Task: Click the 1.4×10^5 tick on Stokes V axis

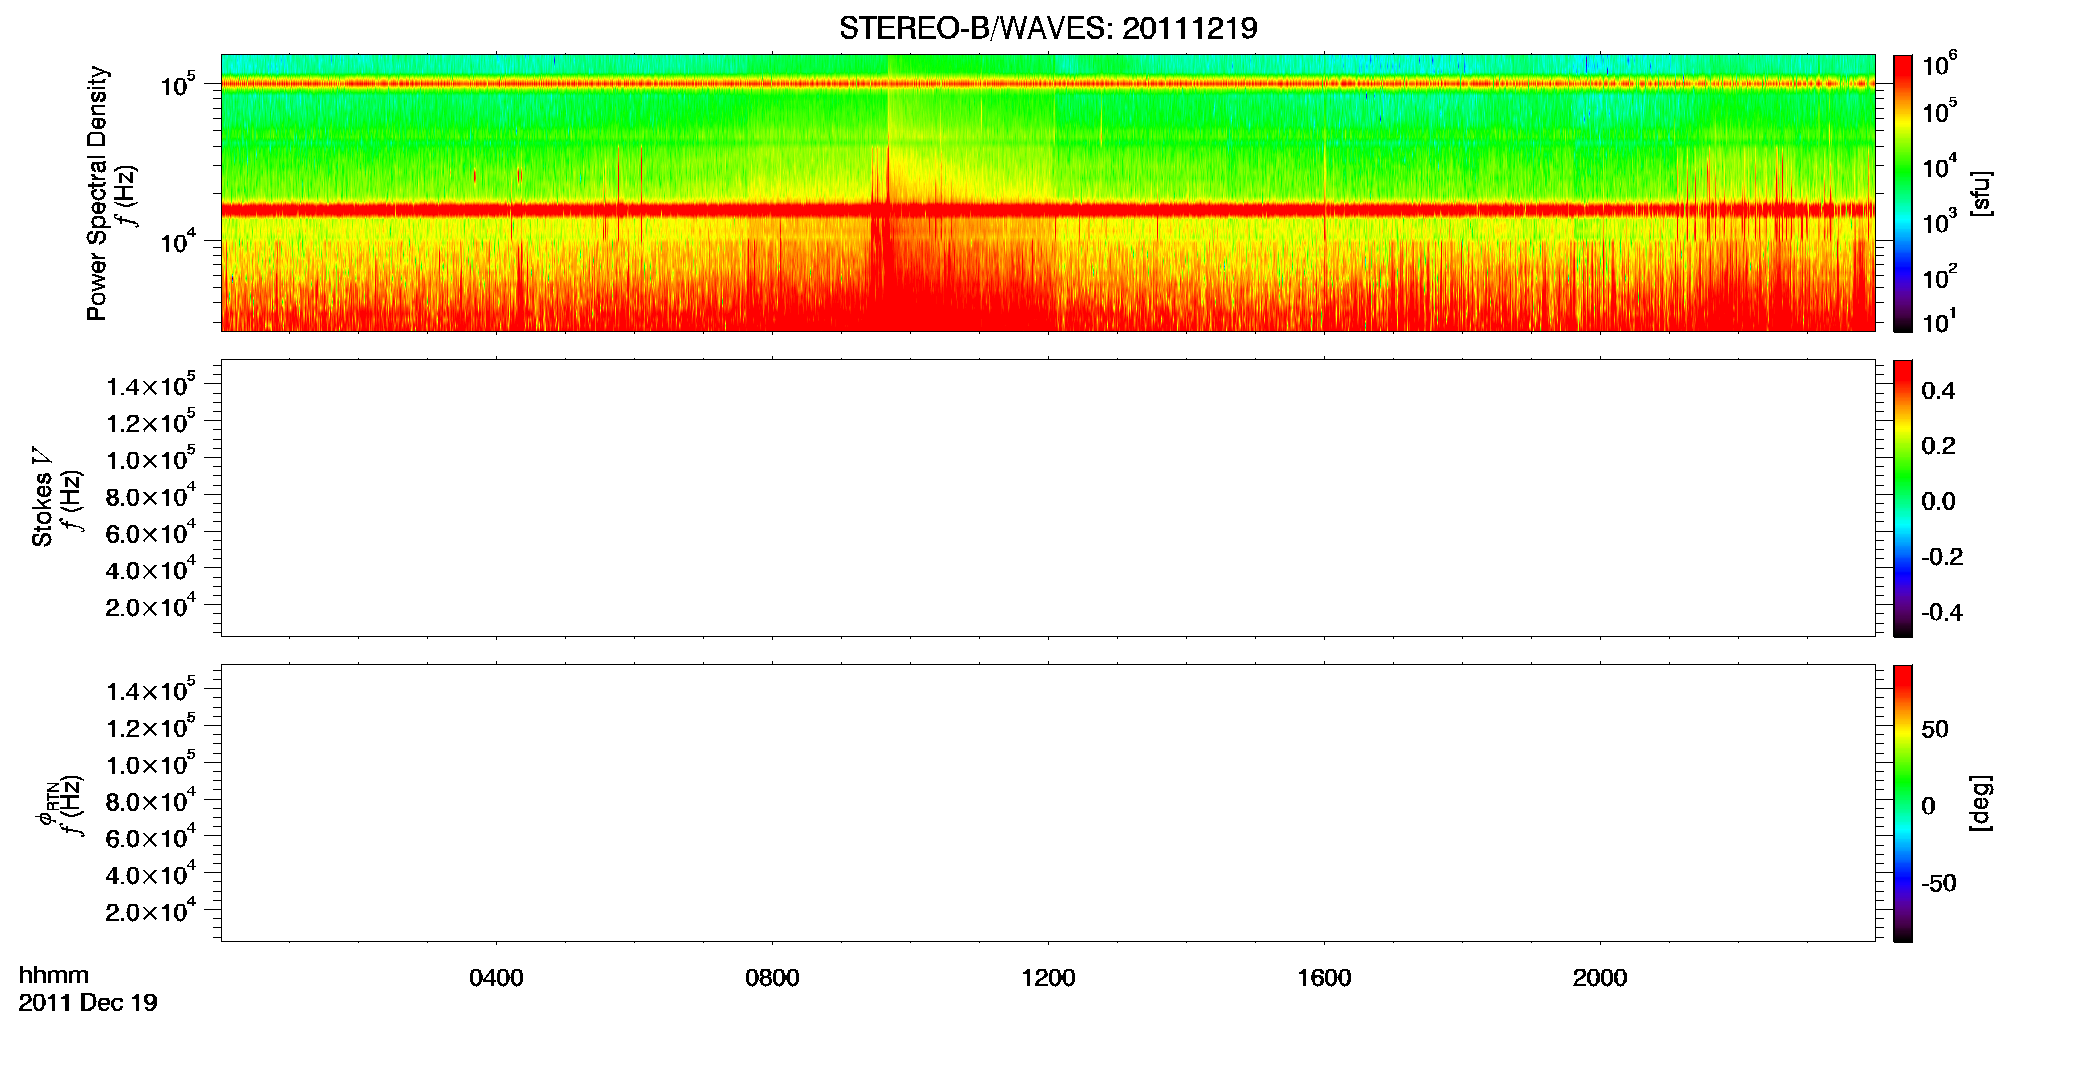Action: (x=151, y=385)
